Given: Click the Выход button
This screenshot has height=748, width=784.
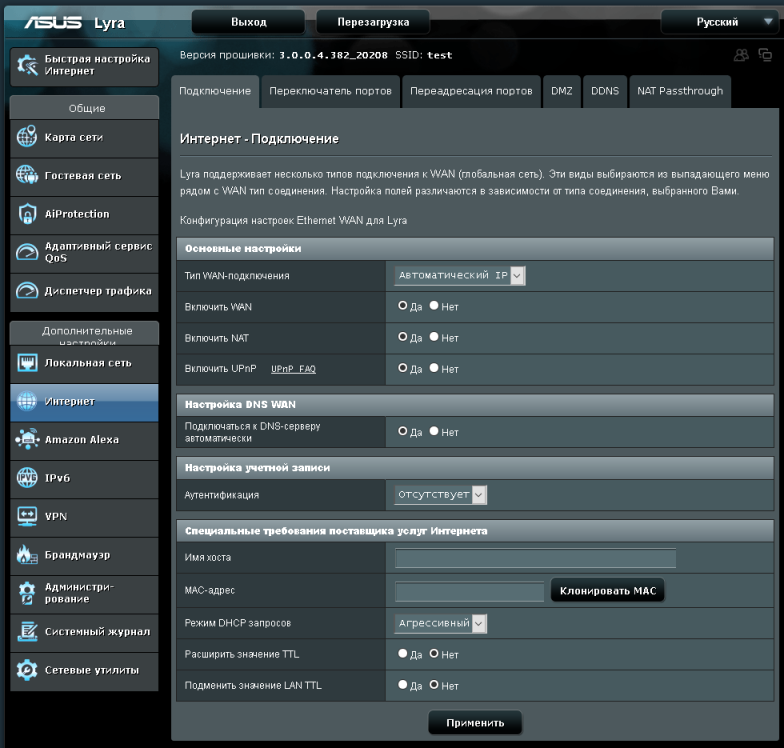Looking at the screenshot, I should [x=248, y=22].
